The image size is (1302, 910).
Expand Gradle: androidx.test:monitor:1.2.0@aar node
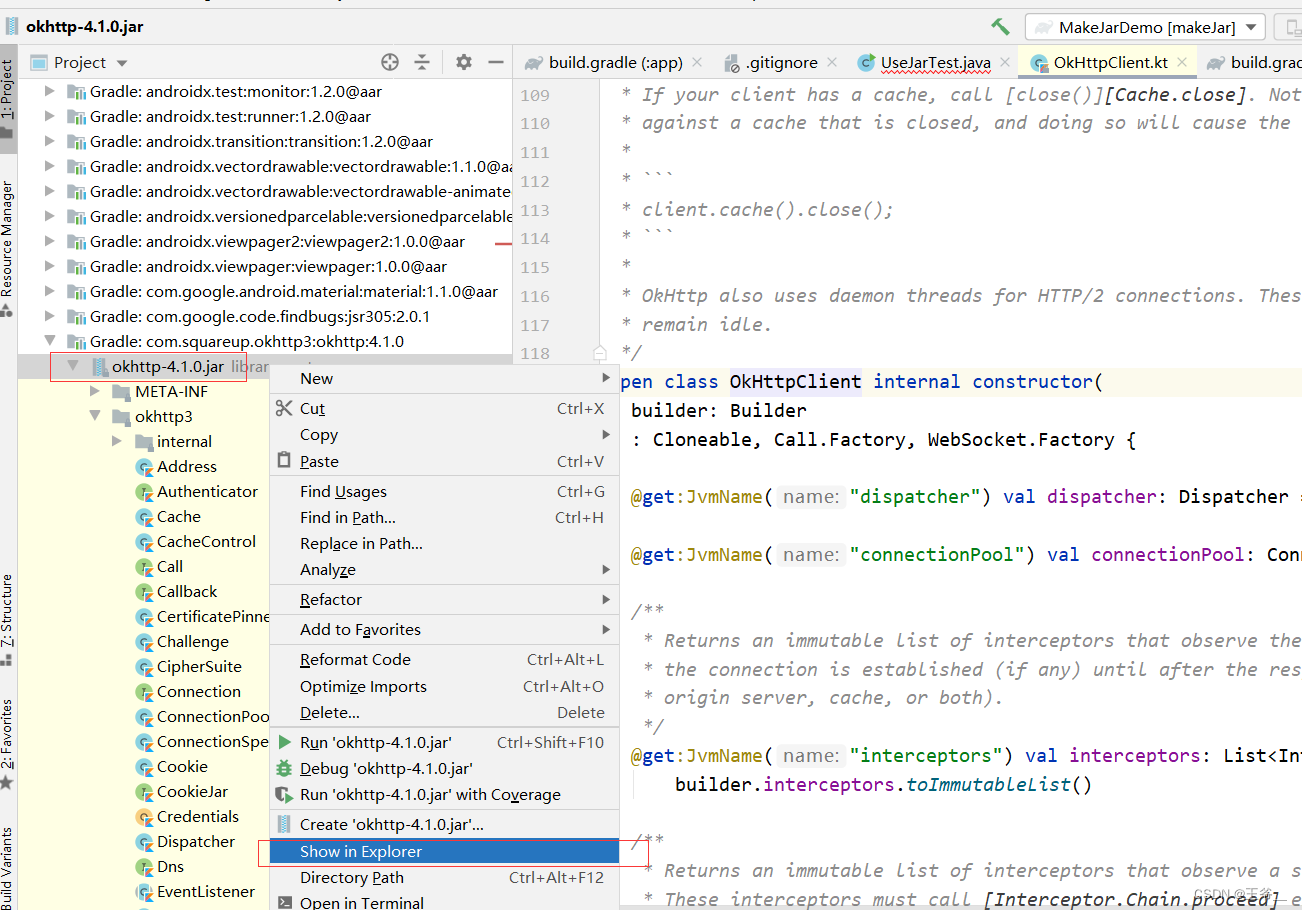click(x=50, y=91)
